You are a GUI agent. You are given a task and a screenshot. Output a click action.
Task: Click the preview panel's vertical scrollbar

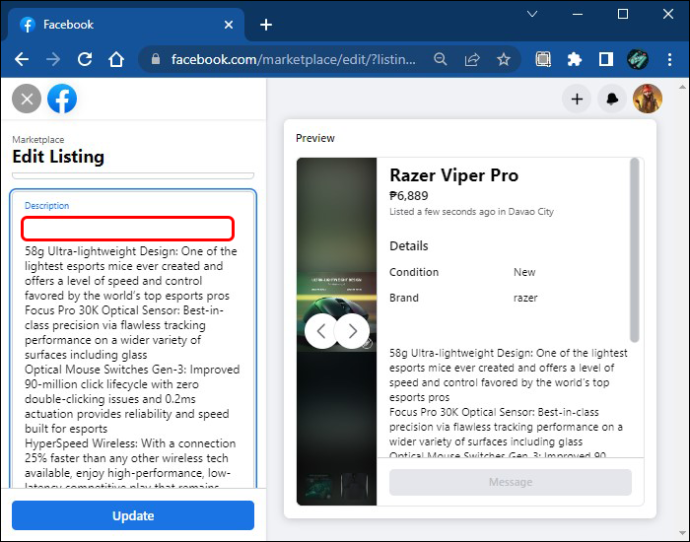tap(634, 250)
